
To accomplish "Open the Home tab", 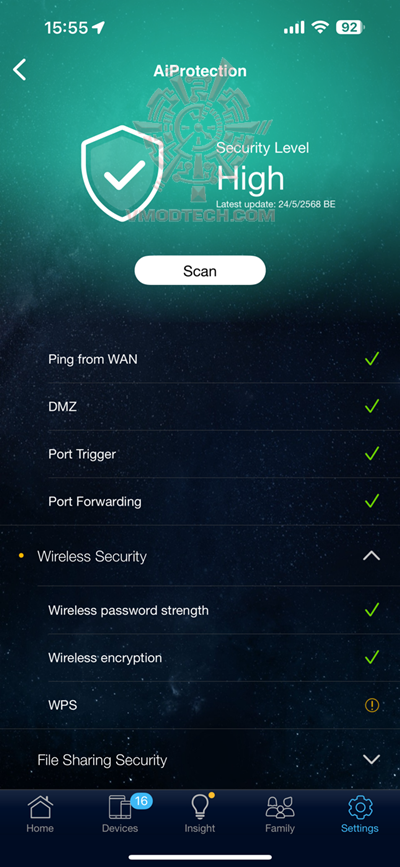I will 40,814.
